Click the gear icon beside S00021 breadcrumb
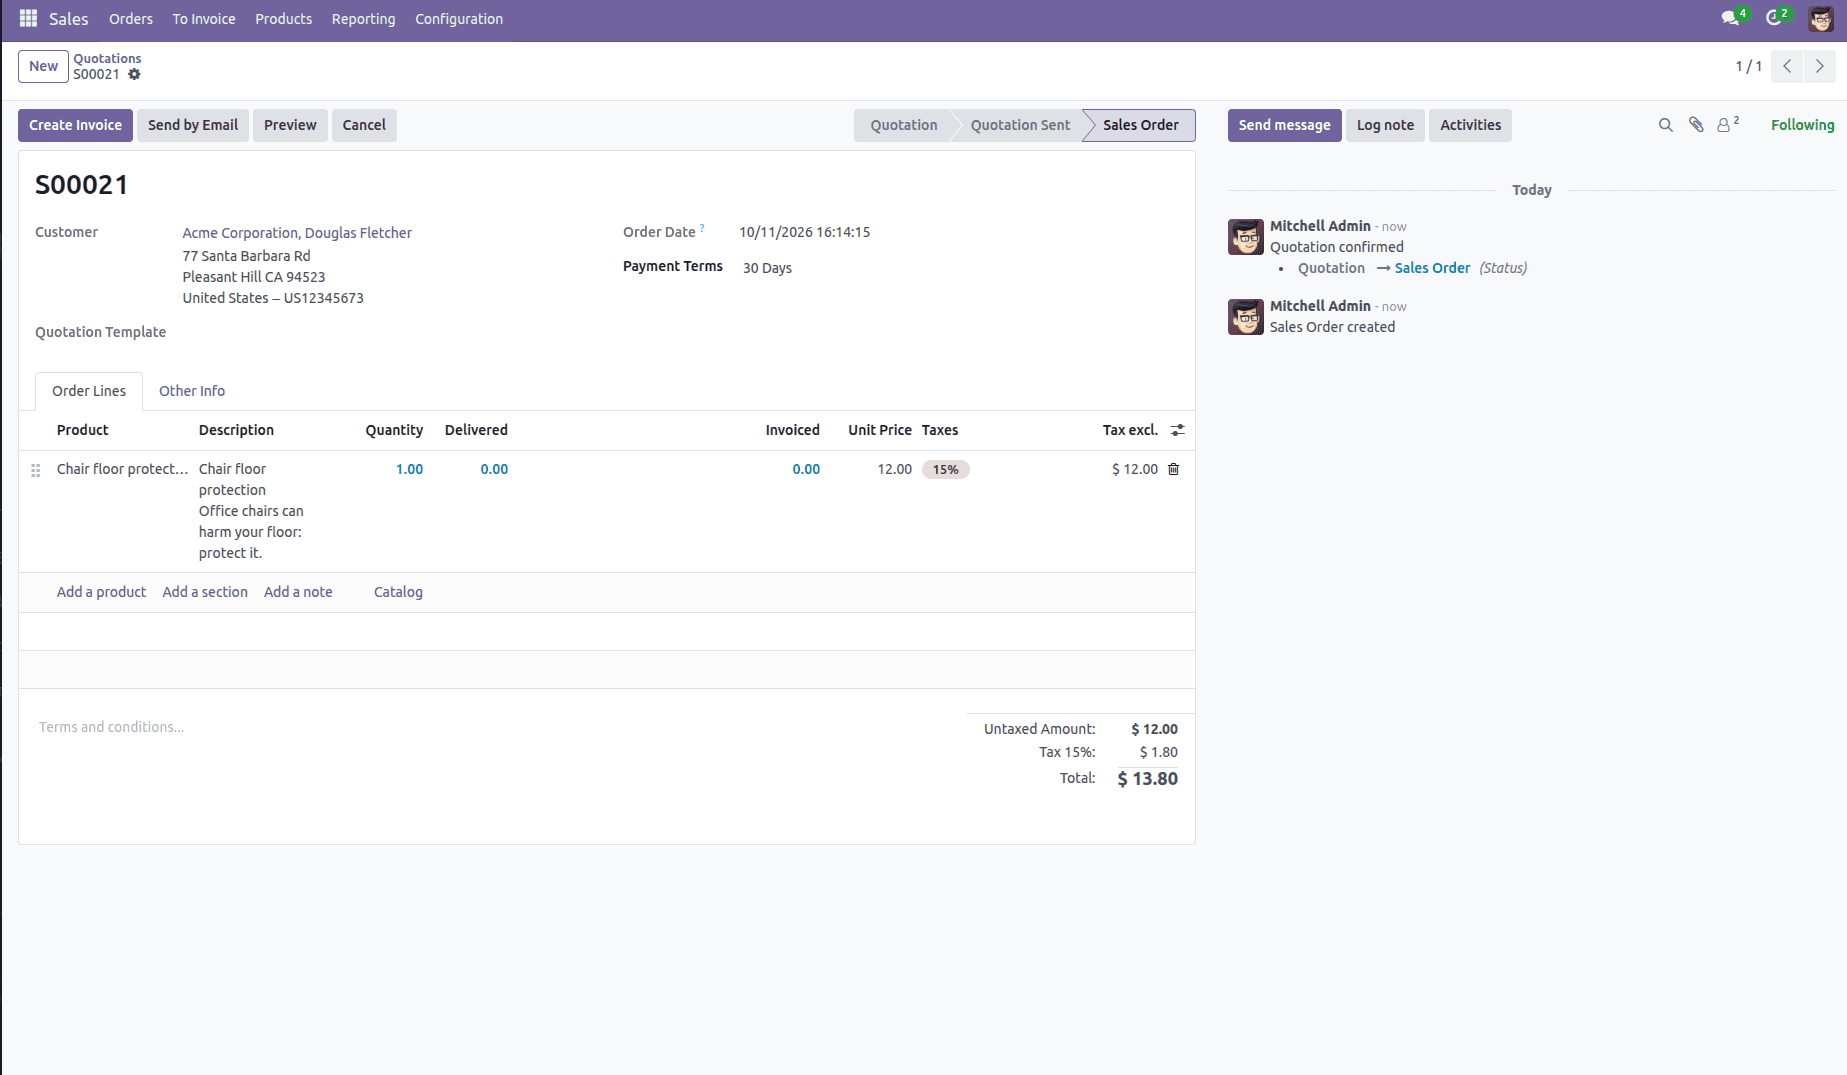 pos(134,75)
